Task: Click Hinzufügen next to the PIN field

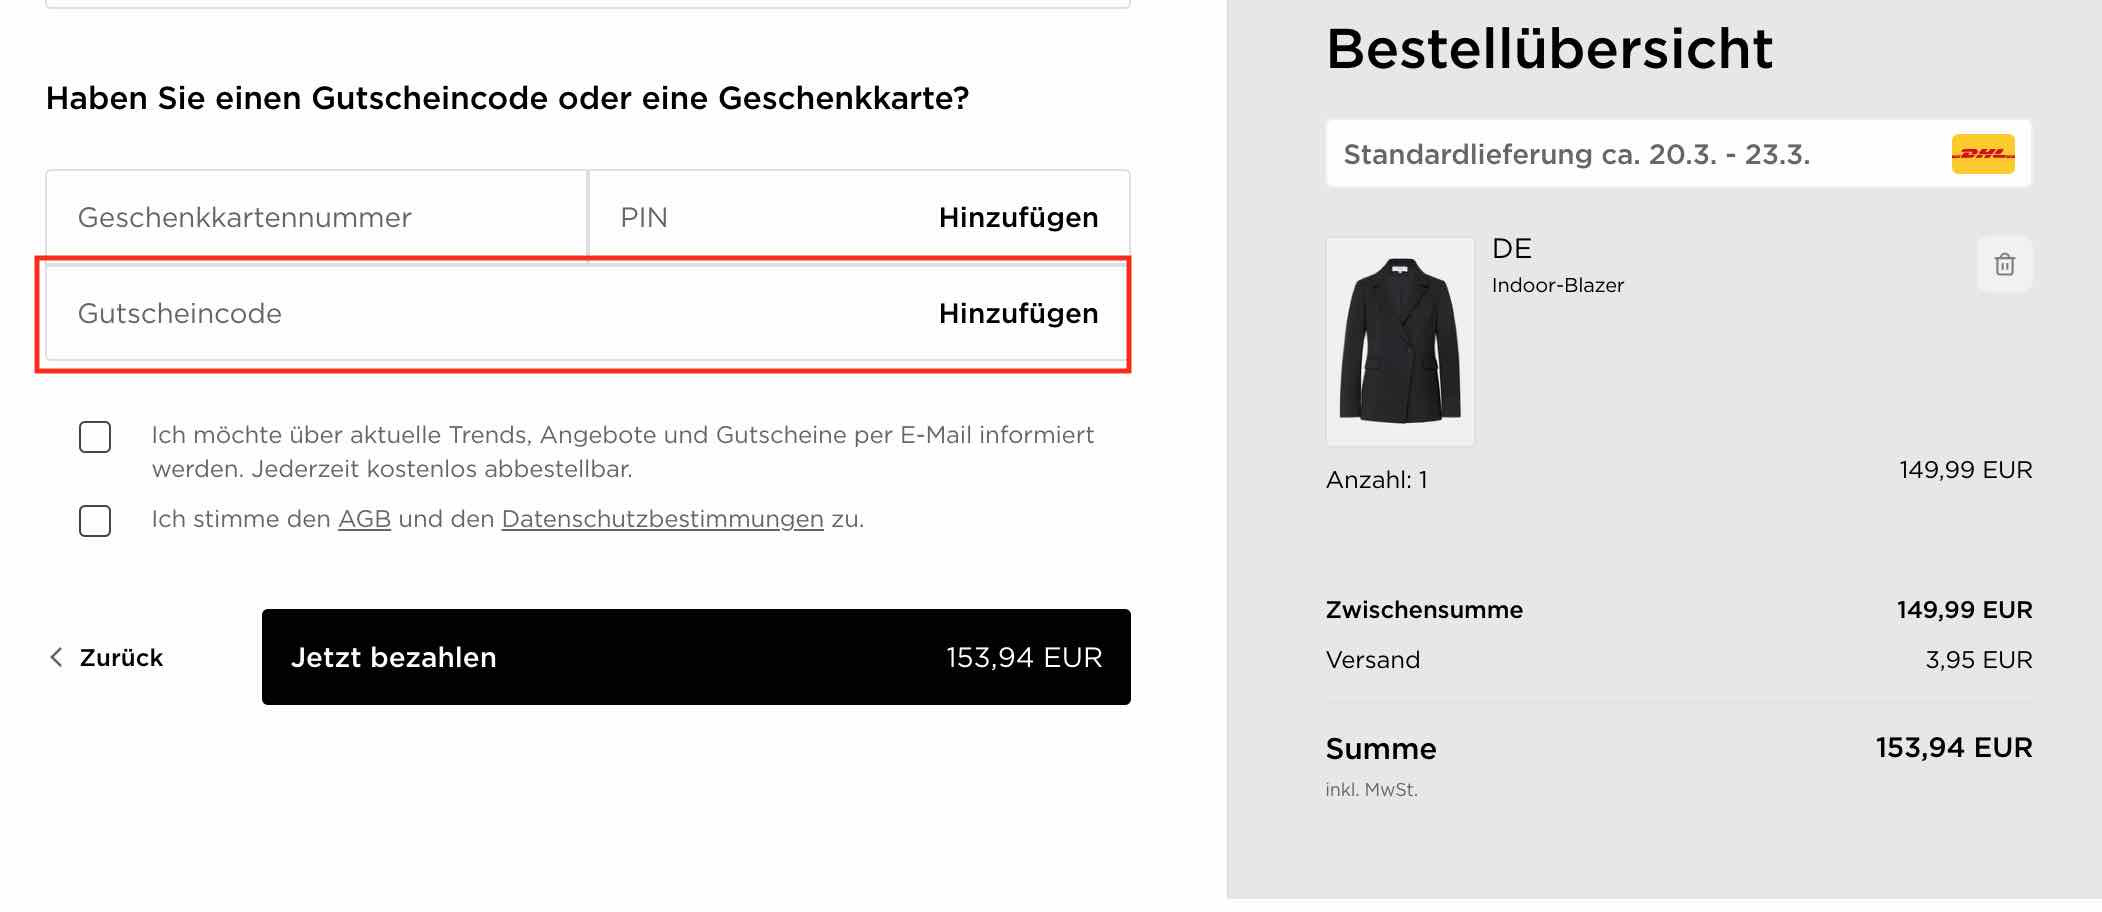Action: point(1017,216)
